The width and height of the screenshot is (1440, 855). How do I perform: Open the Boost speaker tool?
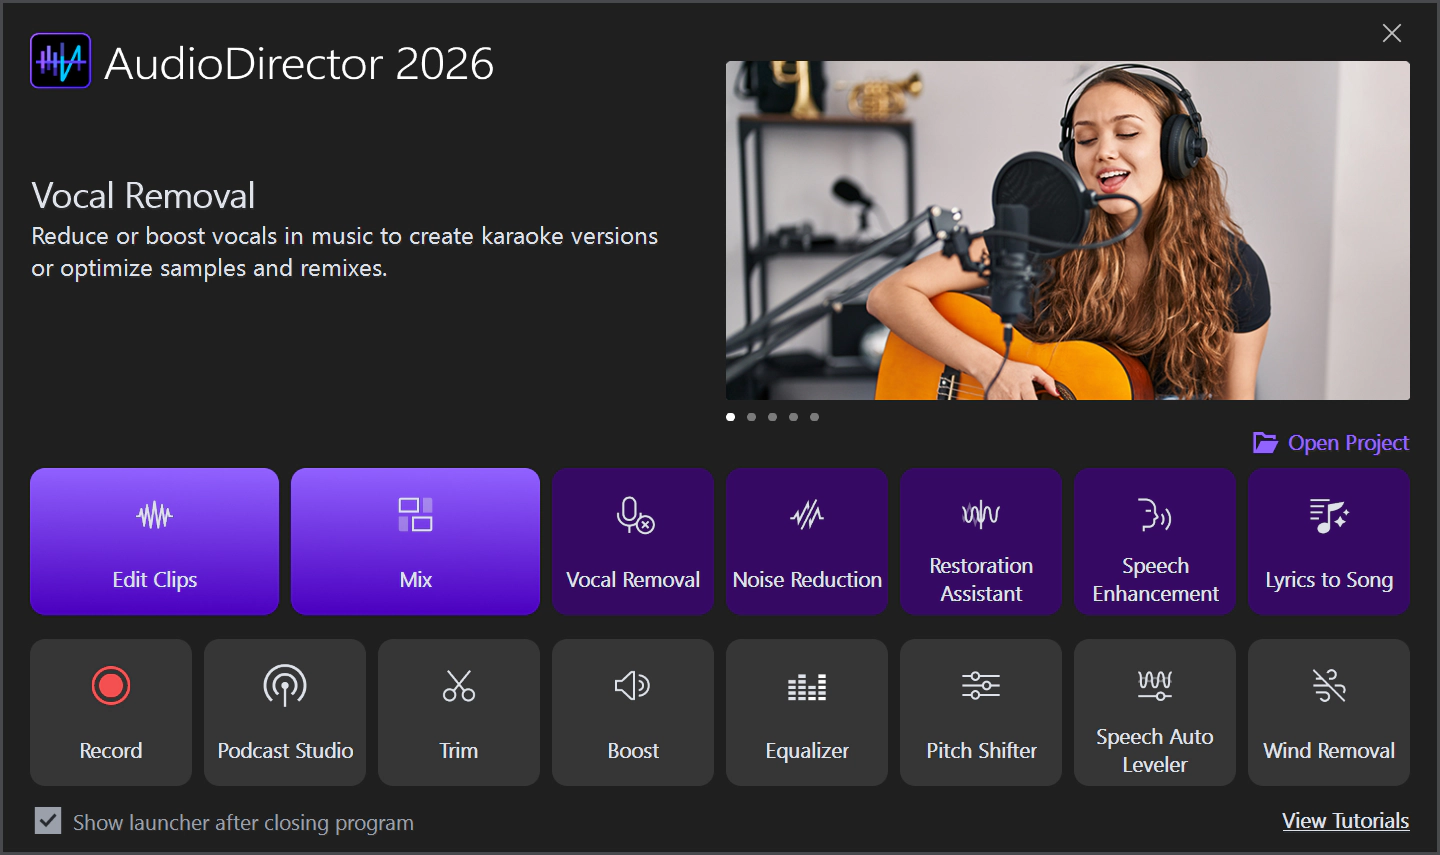[633, 712]
